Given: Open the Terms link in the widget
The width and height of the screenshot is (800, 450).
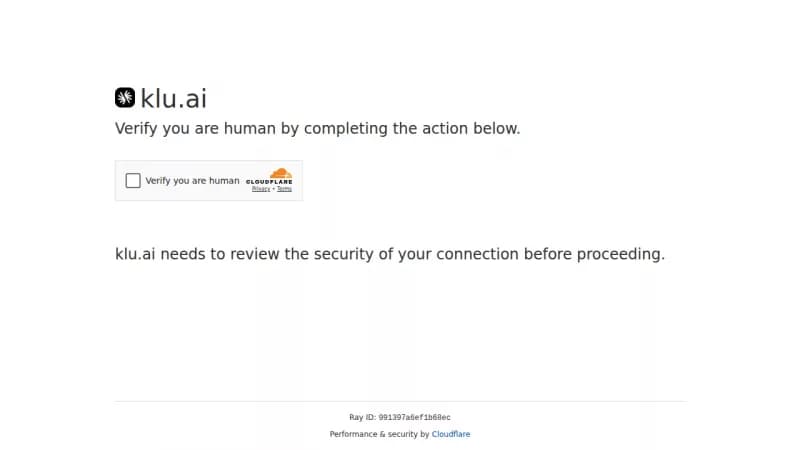Looking at the screenshot, I should [x=284, y=189].
